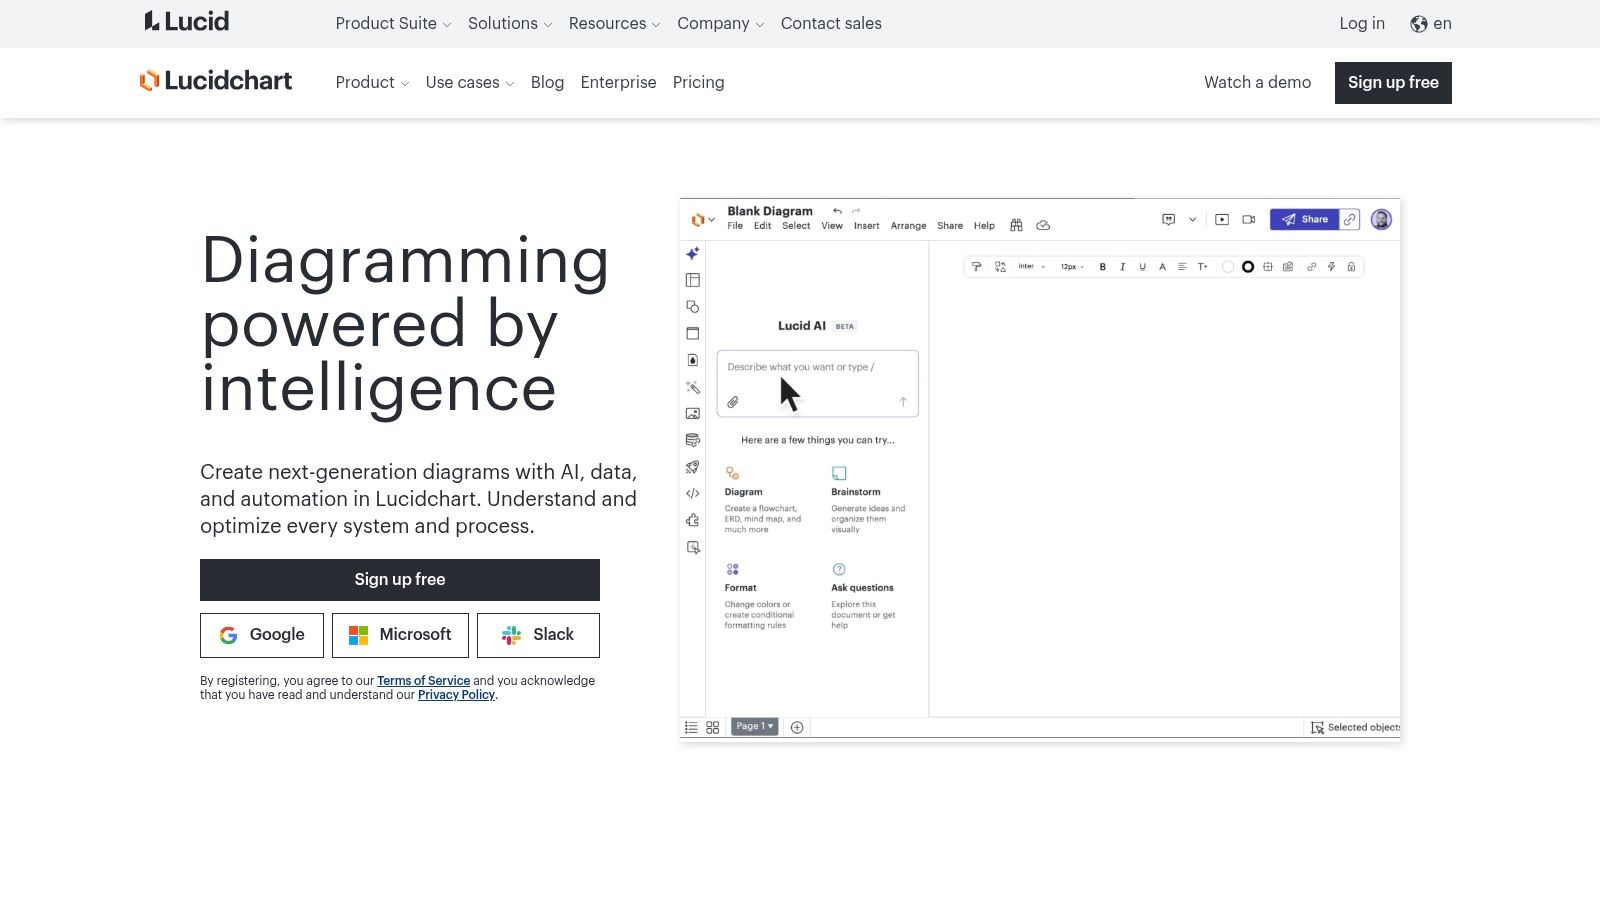Click the magic wand icon in left sidebar
This screenshot has height=900, width=1600.
(x=692, y=387)
